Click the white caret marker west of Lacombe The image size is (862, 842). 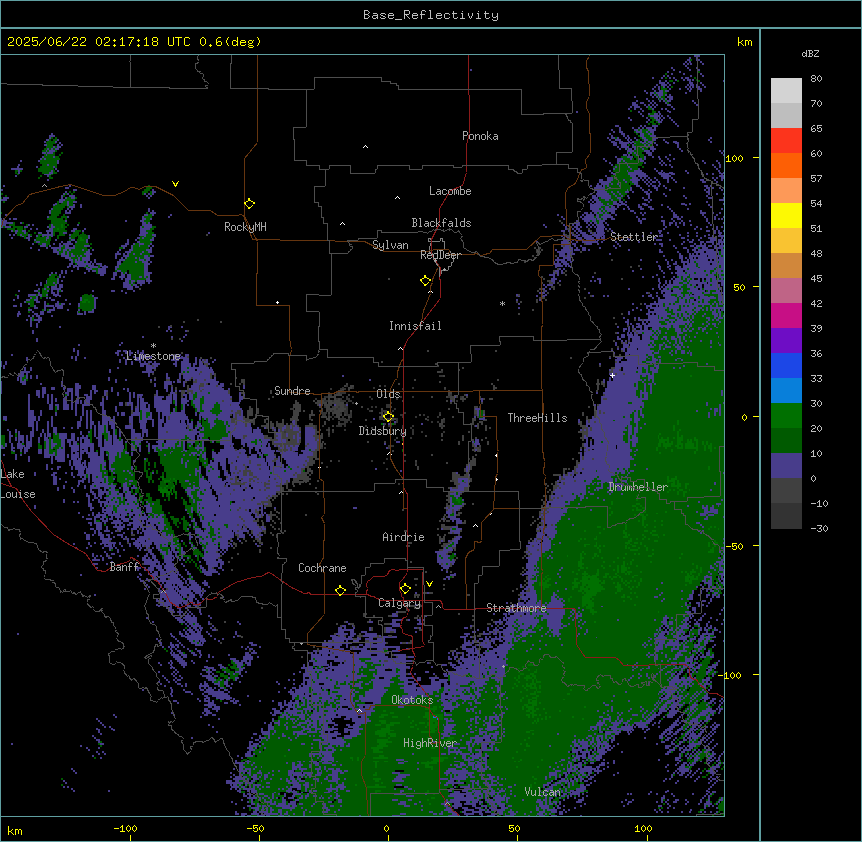(x=397, y=197)
